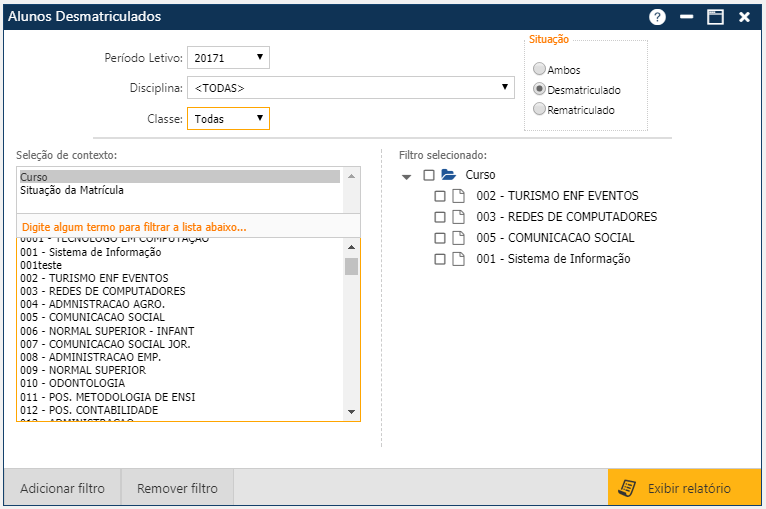Select Situação da Matrícula context
This screenshot has width=766, height=509.
point(71,190)
